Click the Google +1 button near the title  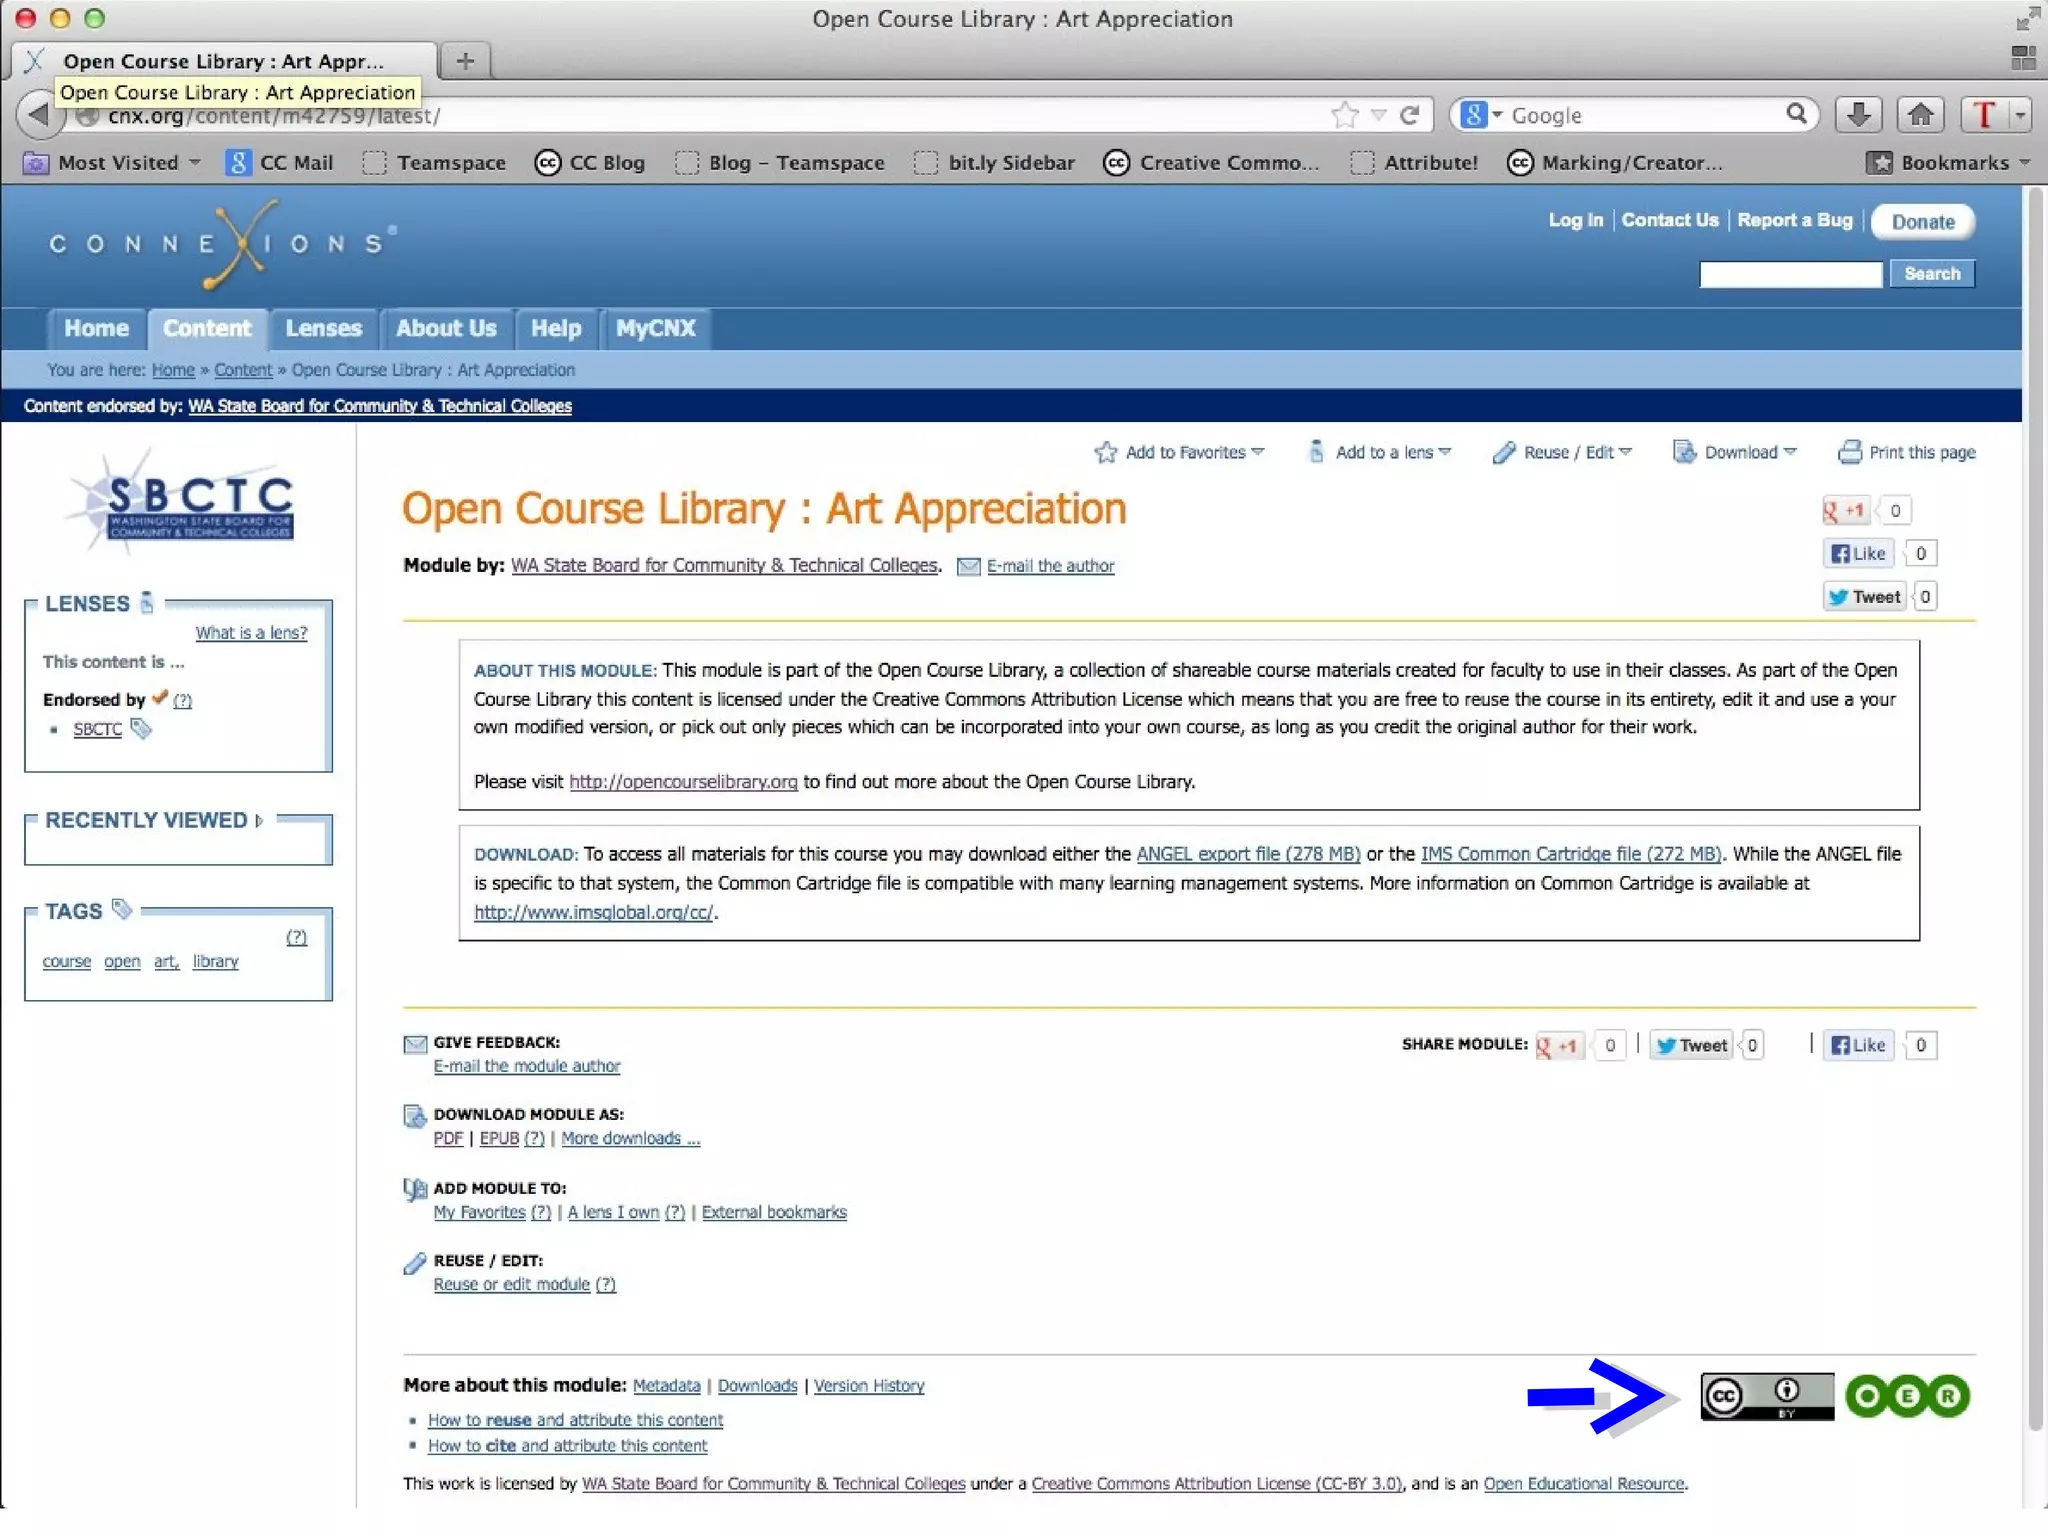[1845, 510]
